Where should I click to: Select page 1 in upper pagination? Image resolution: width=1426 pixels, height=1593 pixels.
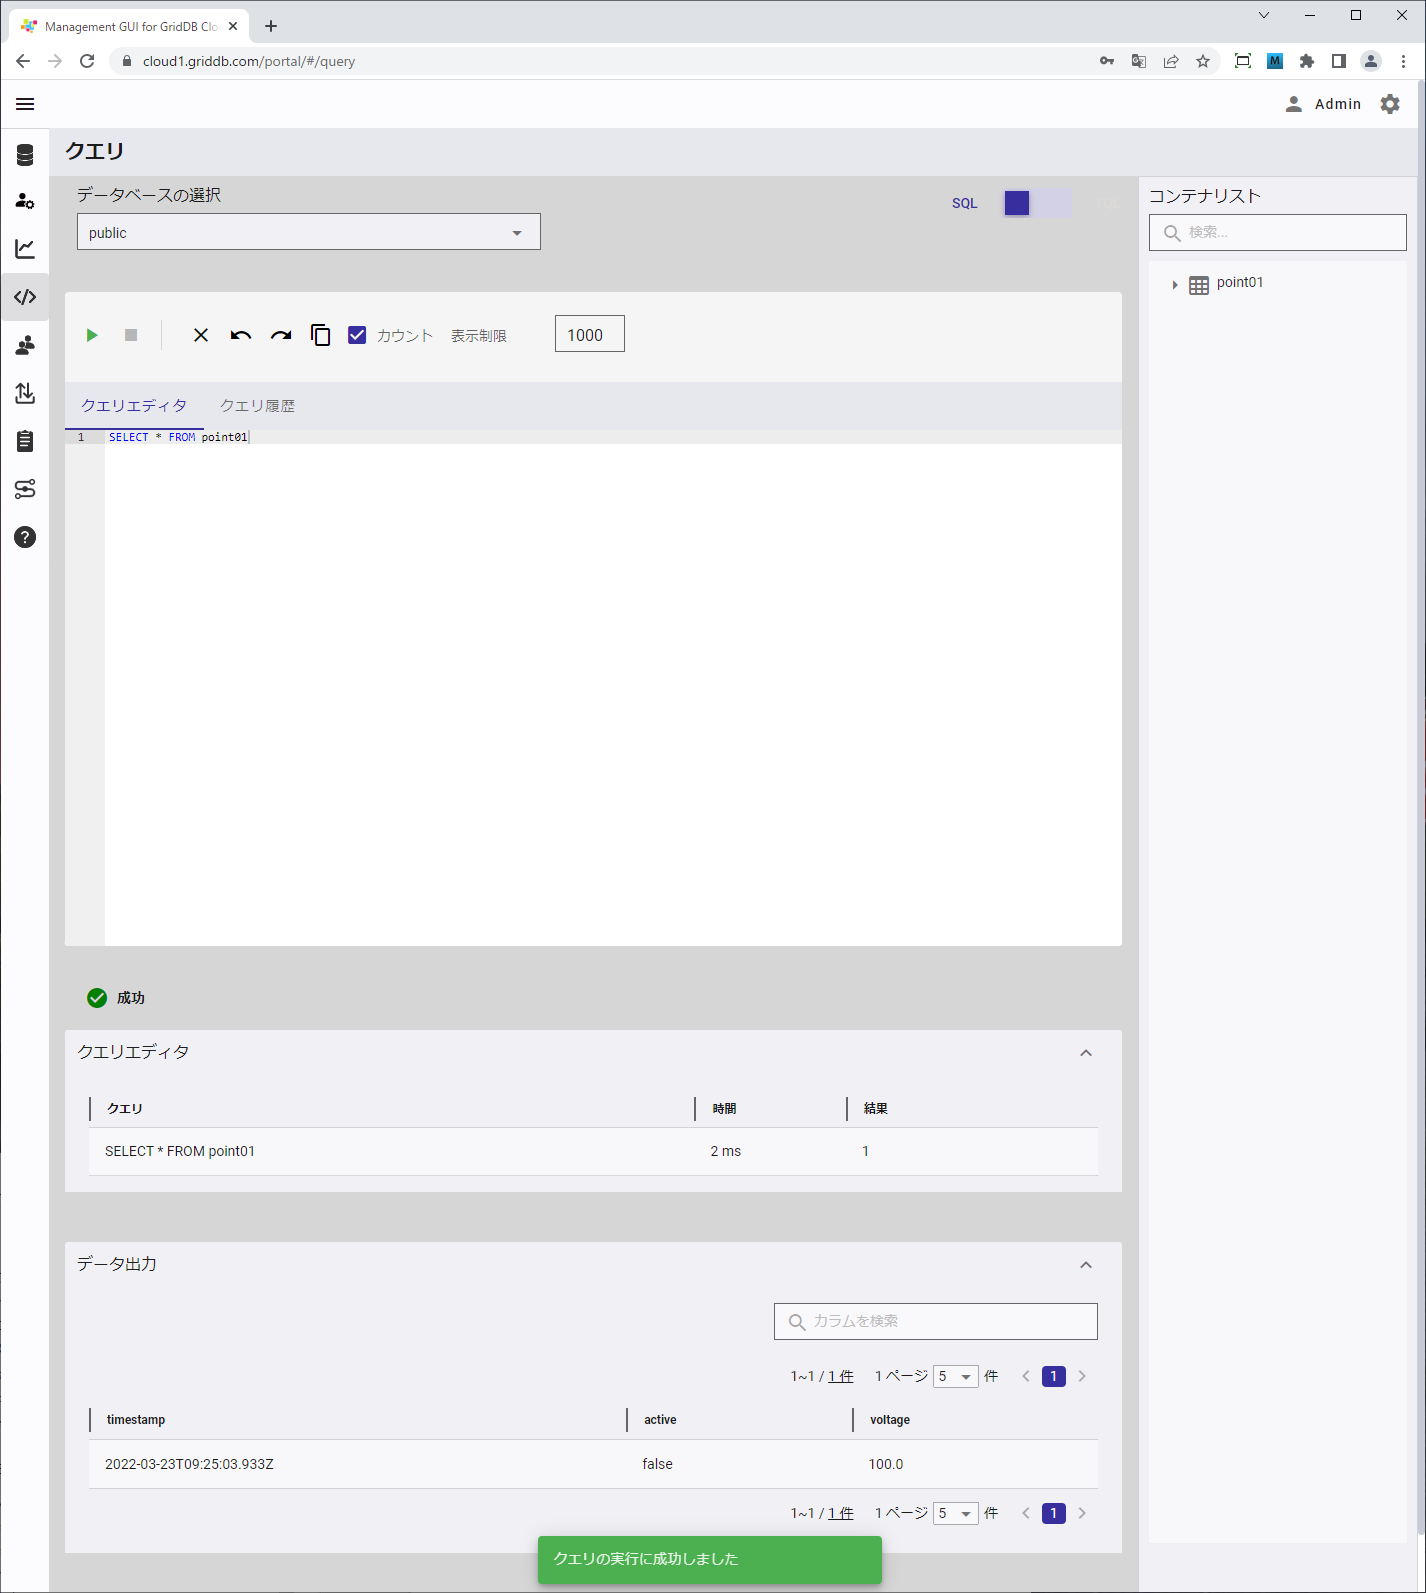tap(1054, 1376)
